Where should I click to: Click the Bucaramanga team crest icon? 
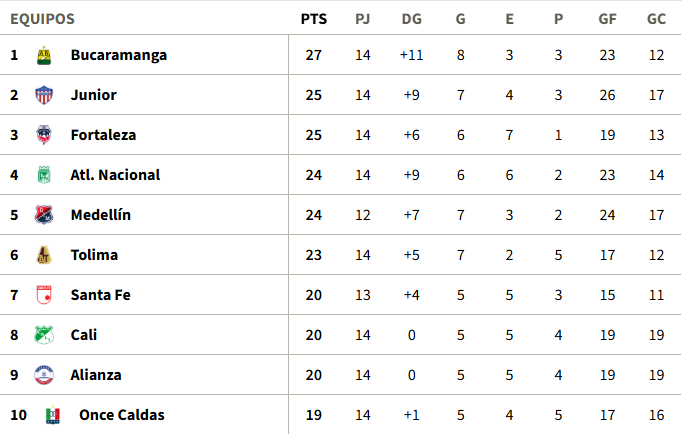tap(44, 55)
